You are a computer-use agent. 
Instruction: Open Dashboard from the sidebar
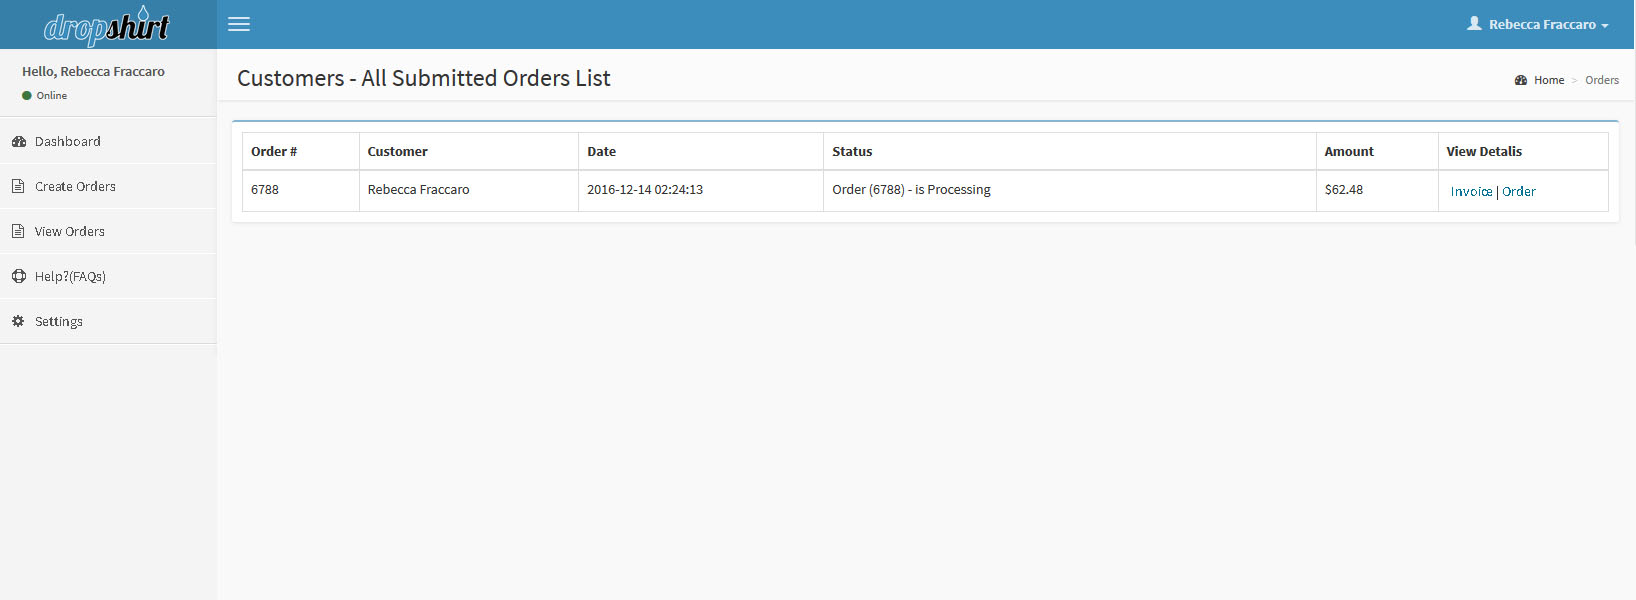tap(108, 141)
